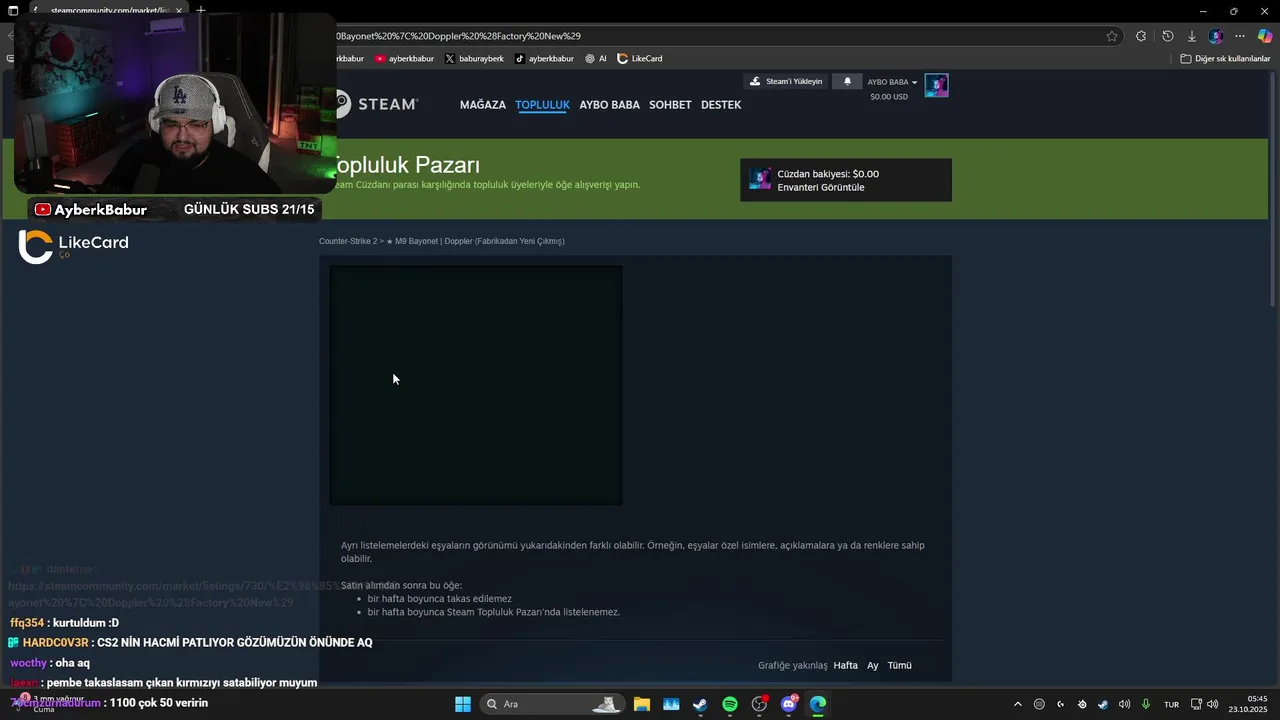
Task: Open ayberkbabur YouTube bookmark
Action: click(x=404, y=59)
